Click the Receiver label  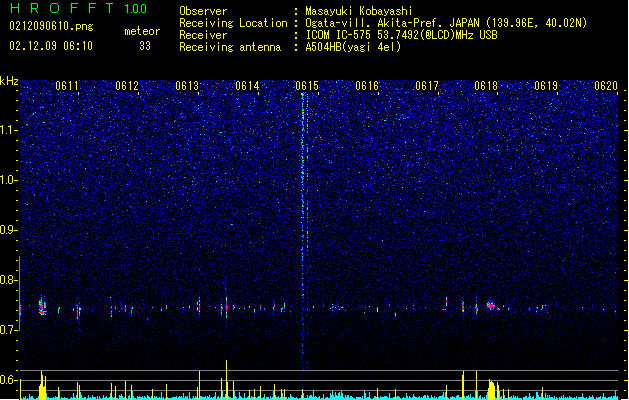(x=203, y=35)
